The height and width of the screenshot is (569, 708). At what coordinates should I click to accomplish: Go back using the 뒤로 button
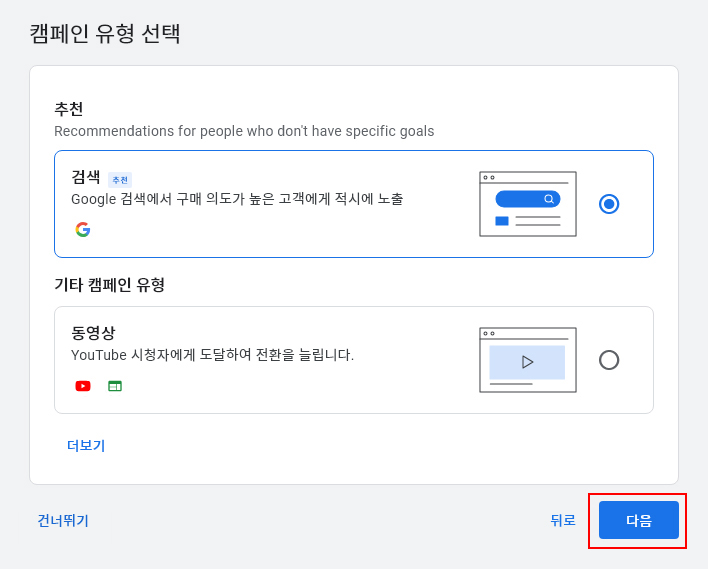(x=563, y=520)
